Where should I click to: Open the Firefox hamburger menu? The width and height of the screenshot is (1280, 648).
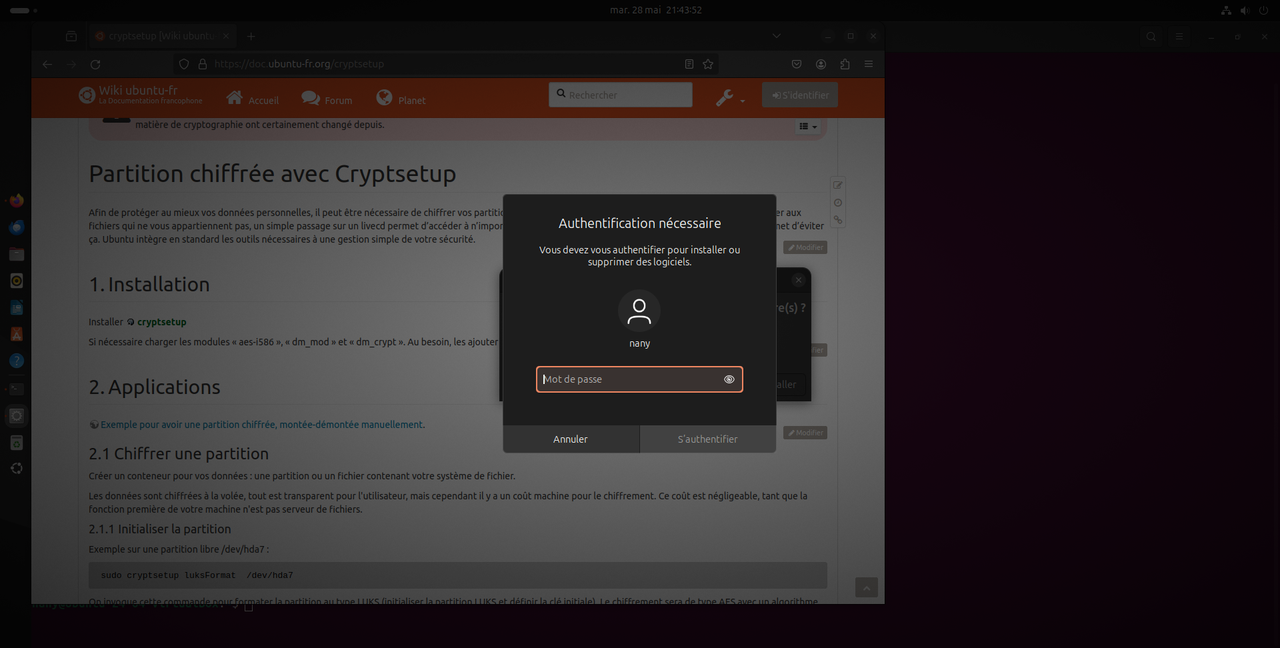[x=869, y=64]
